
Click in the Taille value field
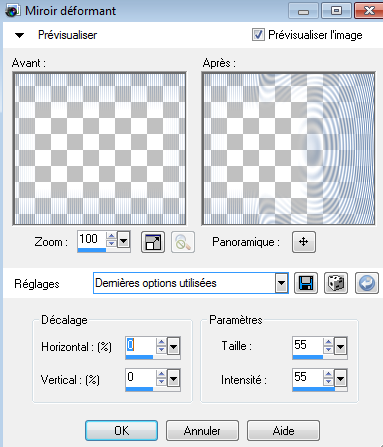pos(308,345)
